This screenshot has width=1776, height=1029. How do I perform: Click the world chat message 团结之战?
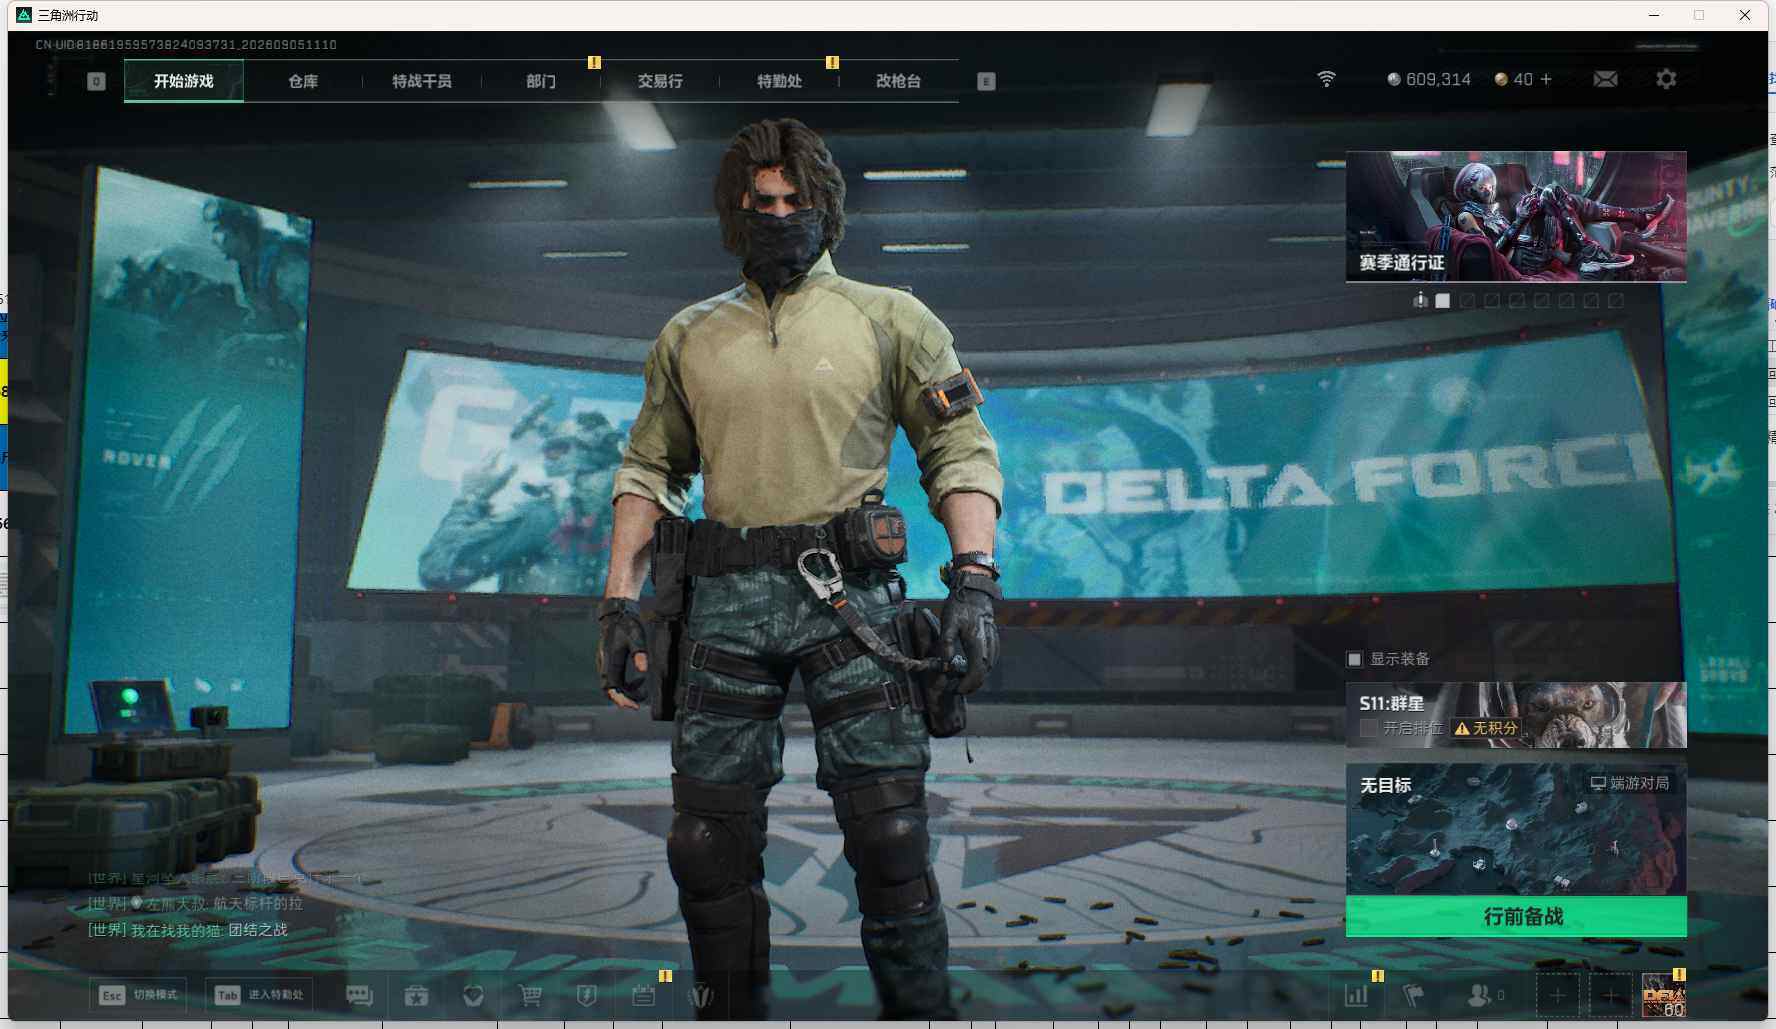258,930
